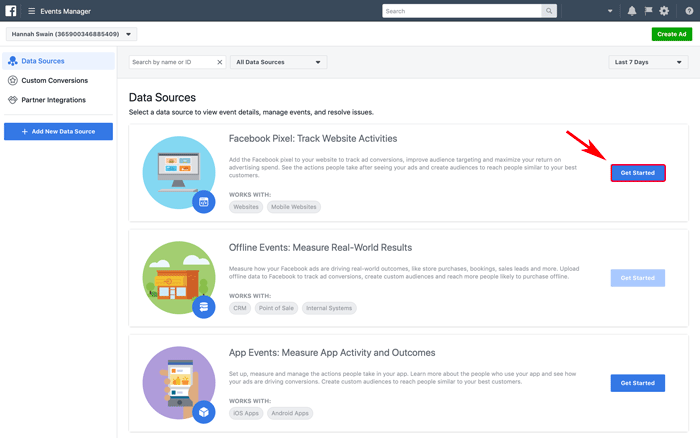Open the Hannah Swain account selector

[x=71, y=34]
